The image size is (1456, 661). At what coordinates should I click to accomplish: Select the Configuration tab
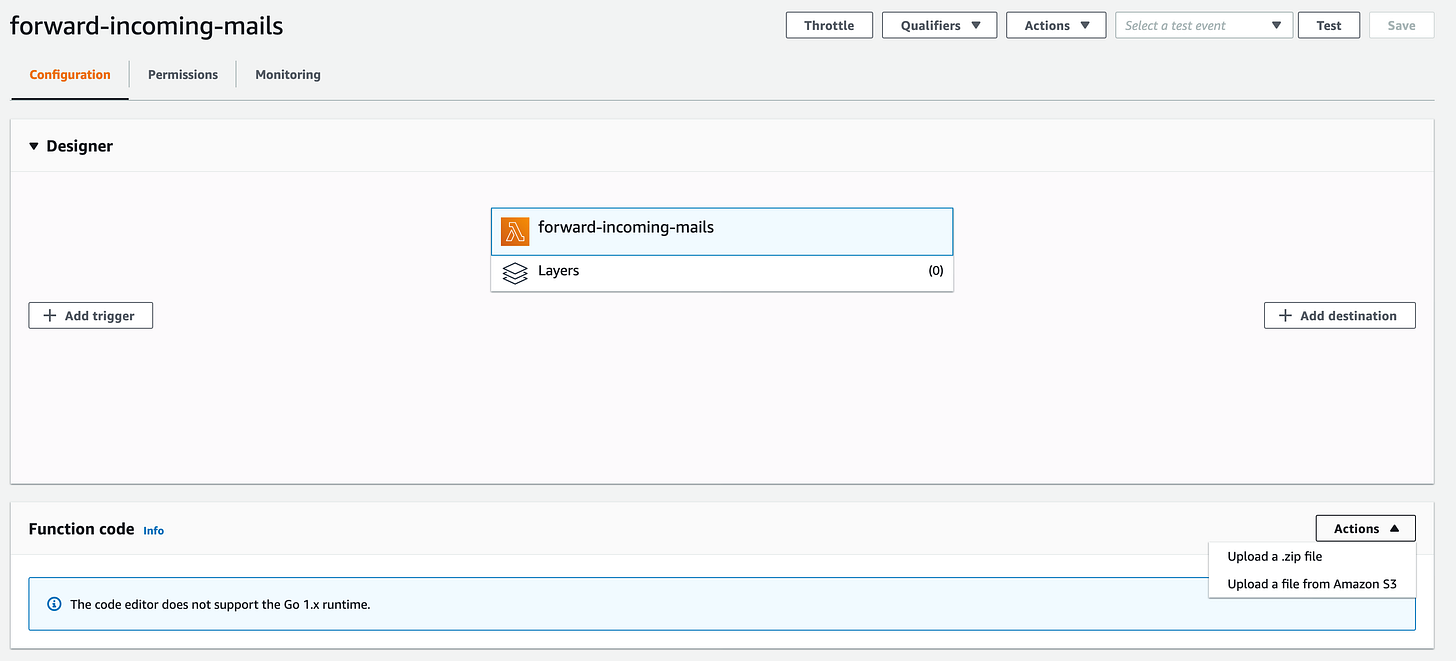pos(70,75)
